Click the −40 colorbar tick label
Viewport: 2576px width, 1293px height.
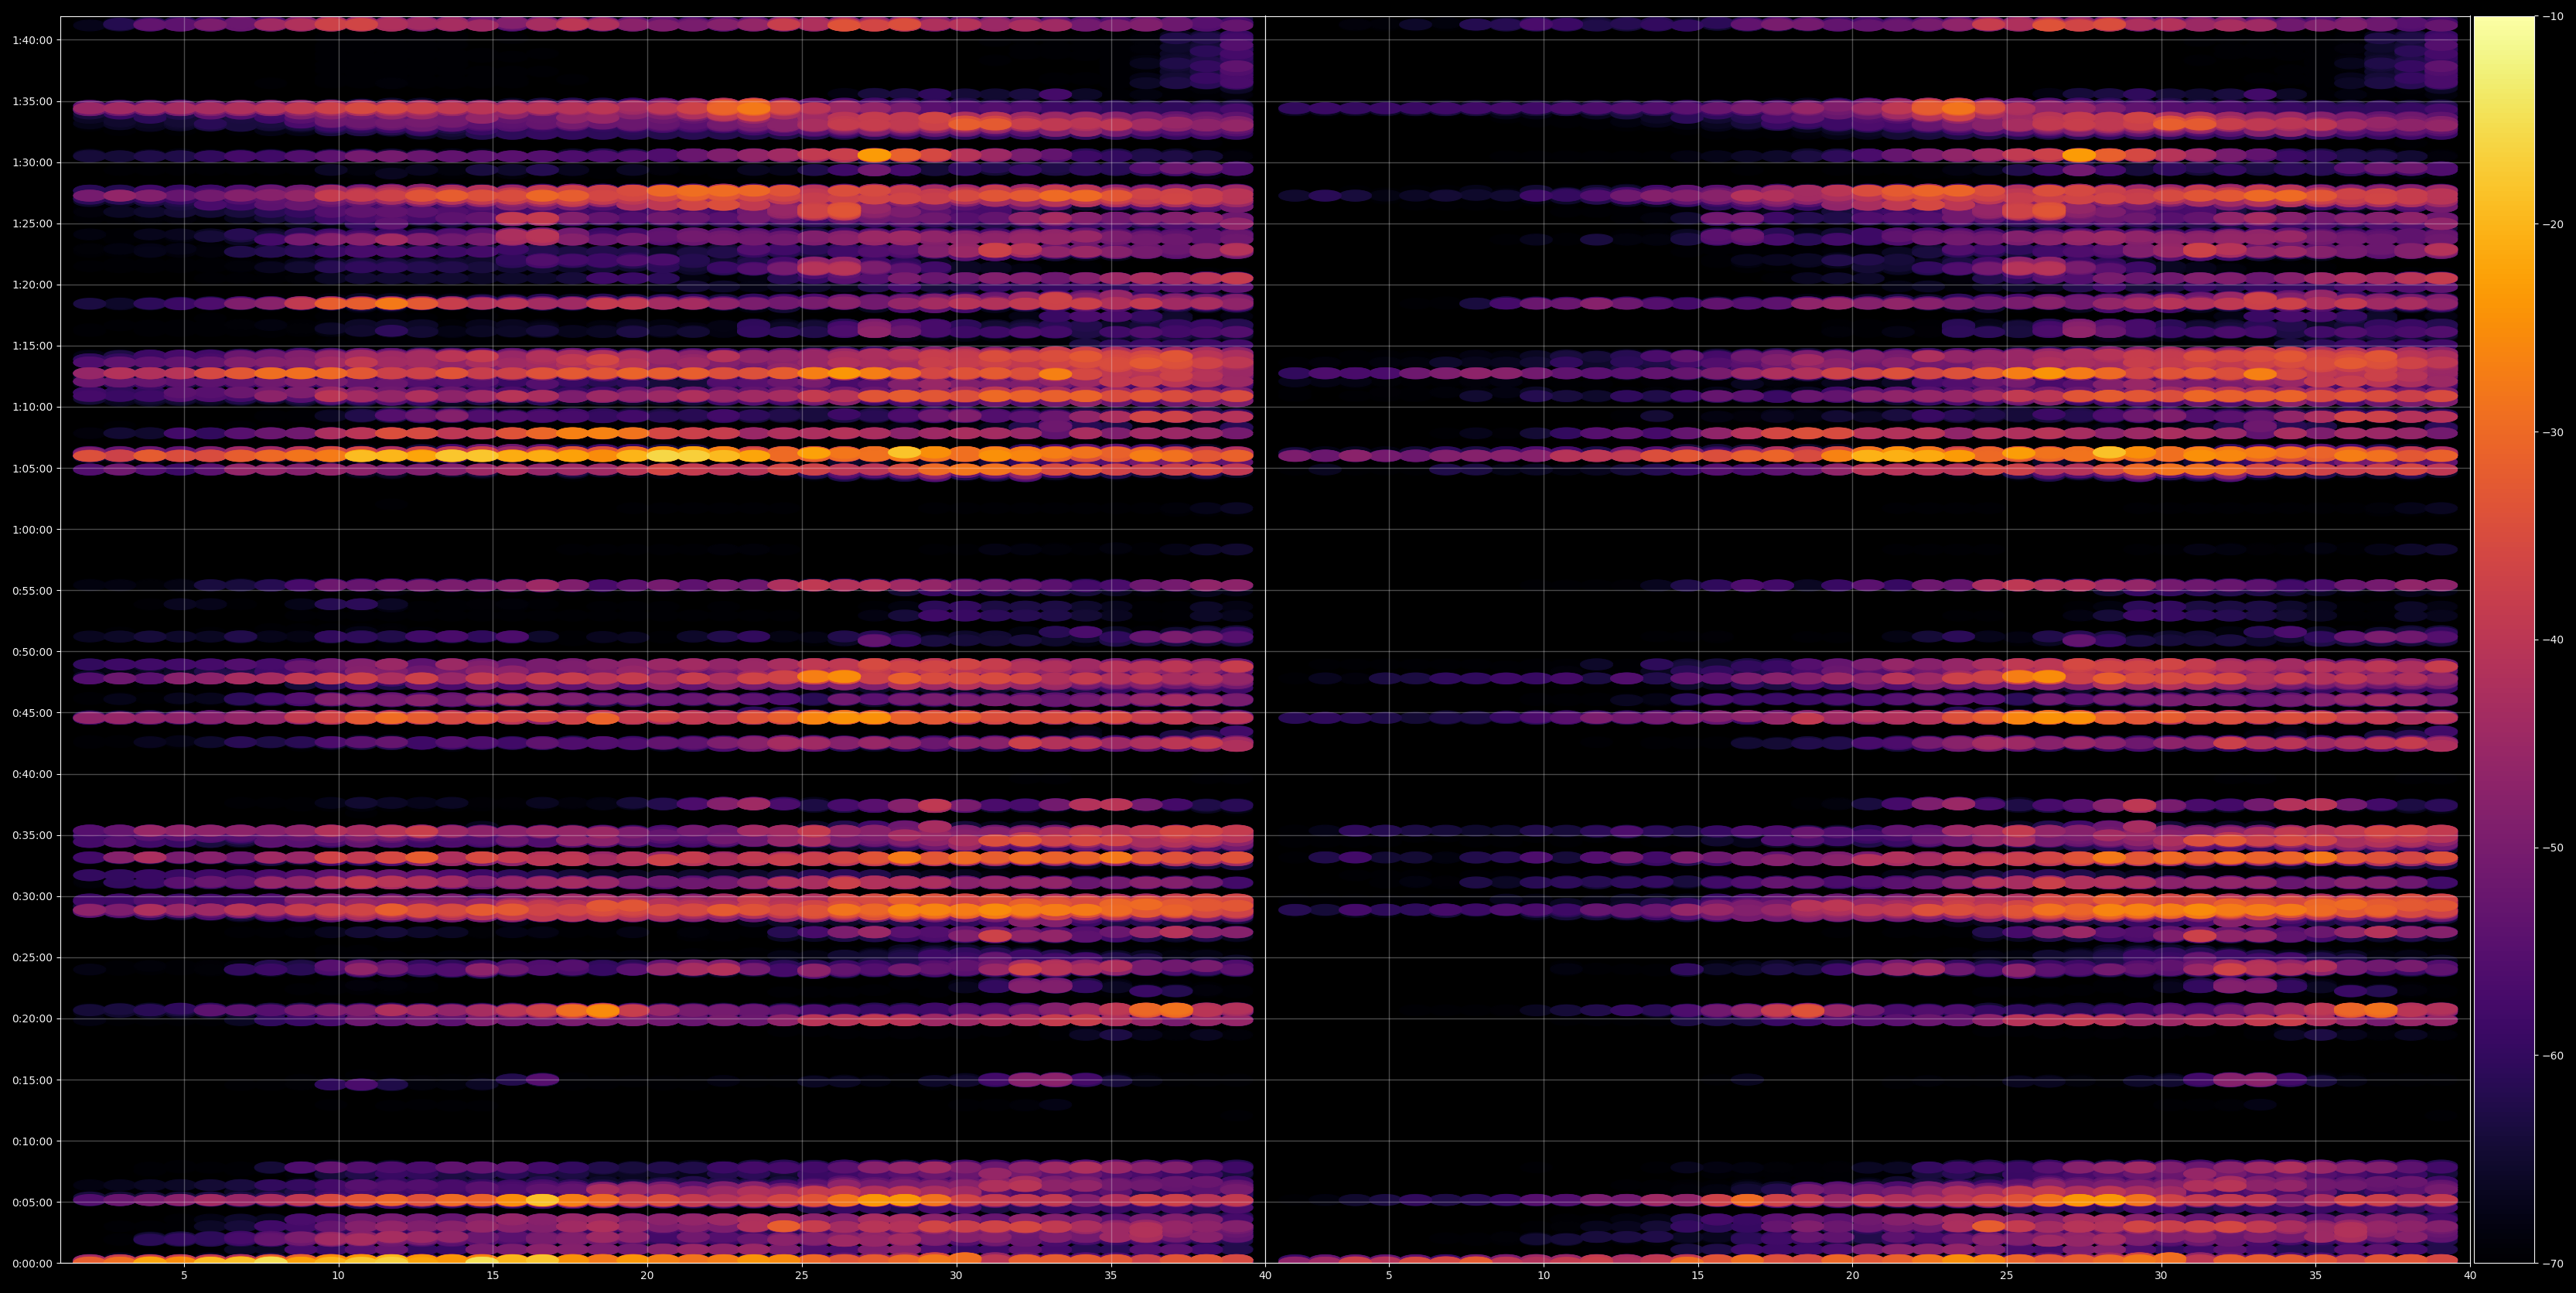2553,640
